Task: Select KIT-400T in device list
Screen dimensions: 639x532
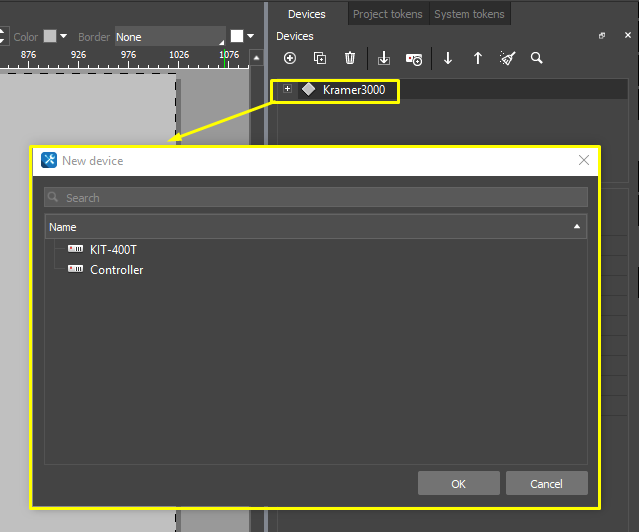Action: coord(113,250)
